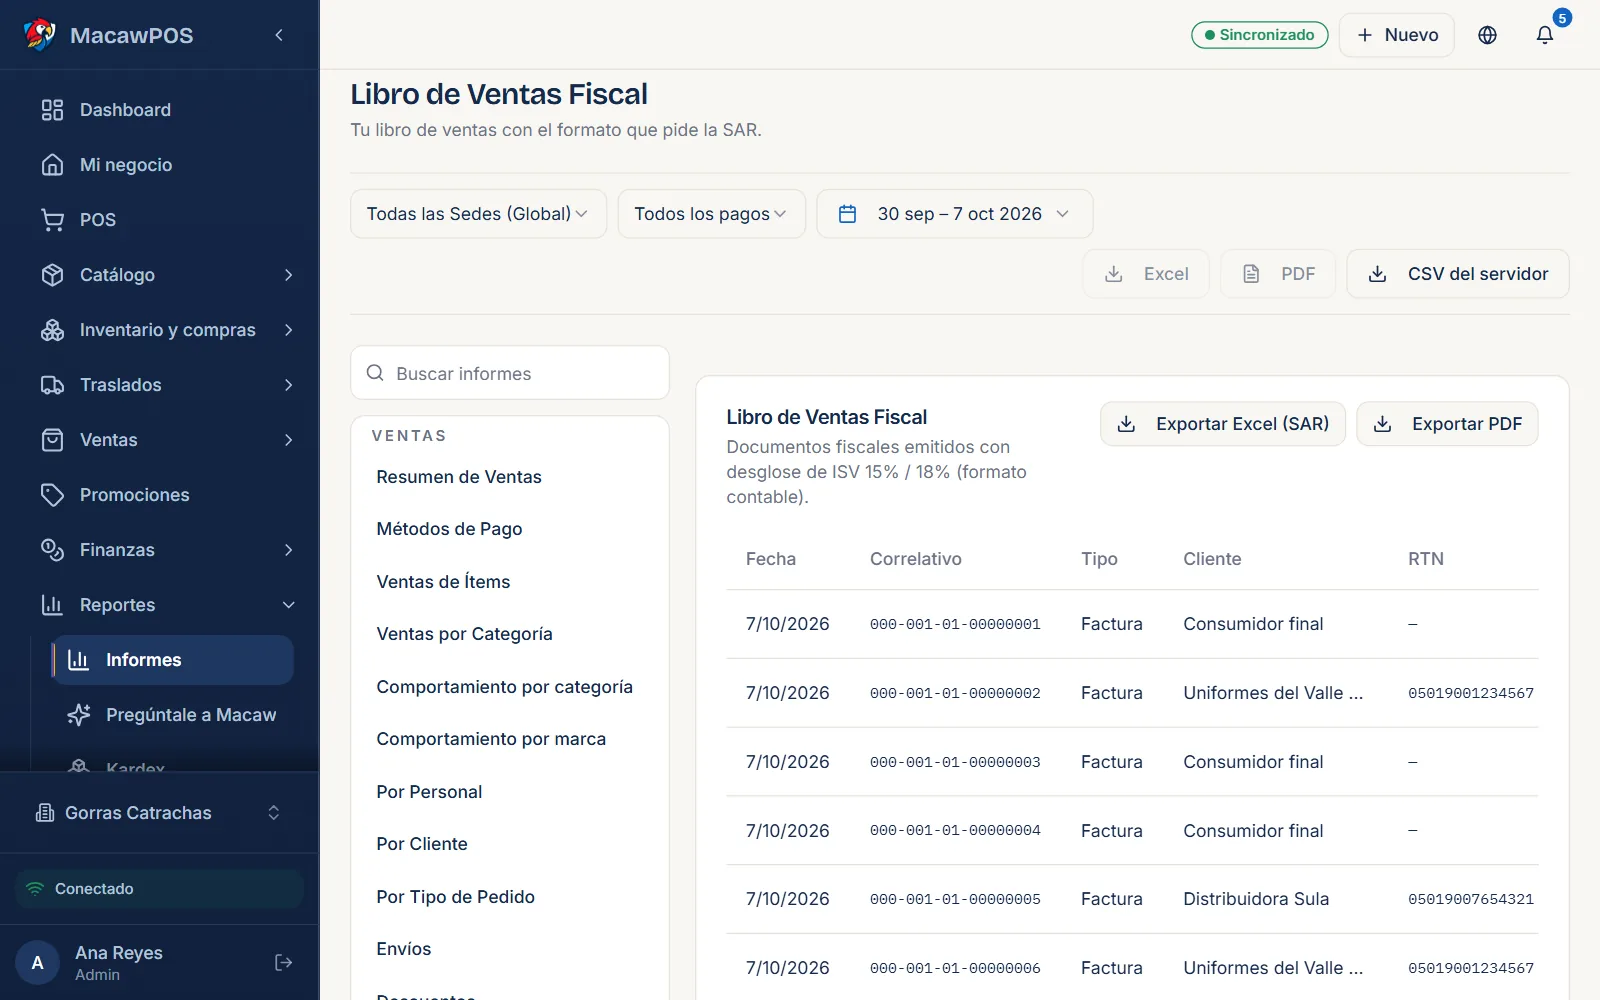Open Por Tipo de Pedido report

455,897
